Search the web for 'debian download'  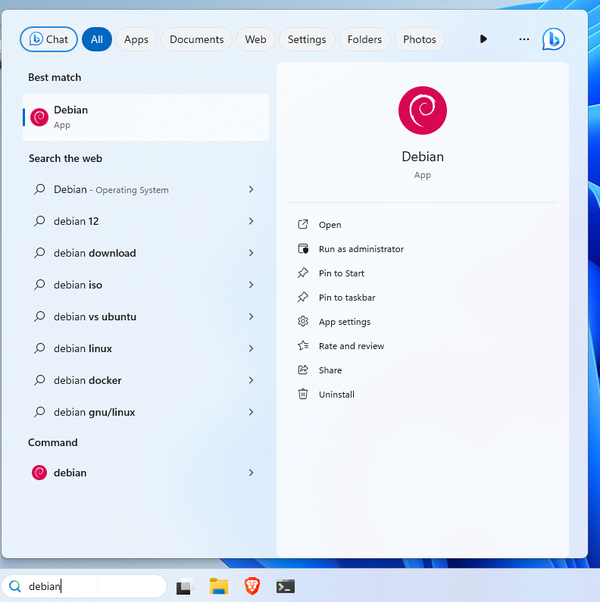click(95, 253)
